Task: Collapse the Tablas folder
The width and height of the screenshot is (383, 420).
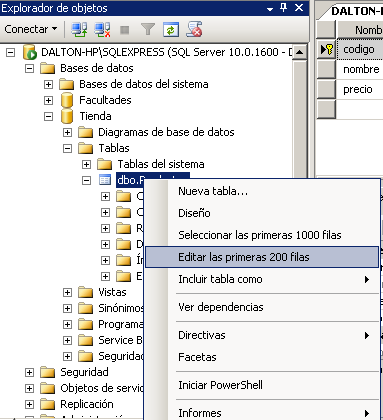Action: [67, 148]
